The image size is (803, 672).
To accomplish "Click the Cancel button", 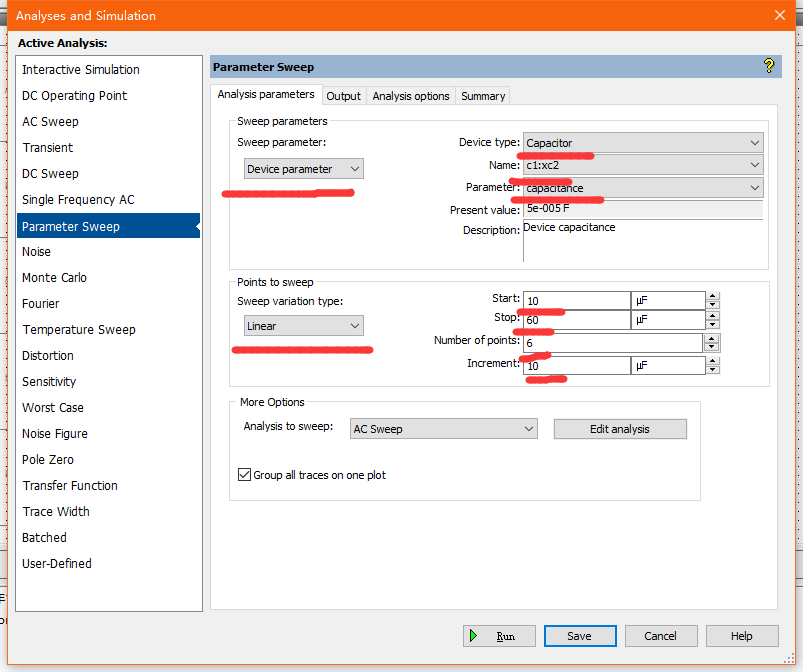I will [661, 636].
